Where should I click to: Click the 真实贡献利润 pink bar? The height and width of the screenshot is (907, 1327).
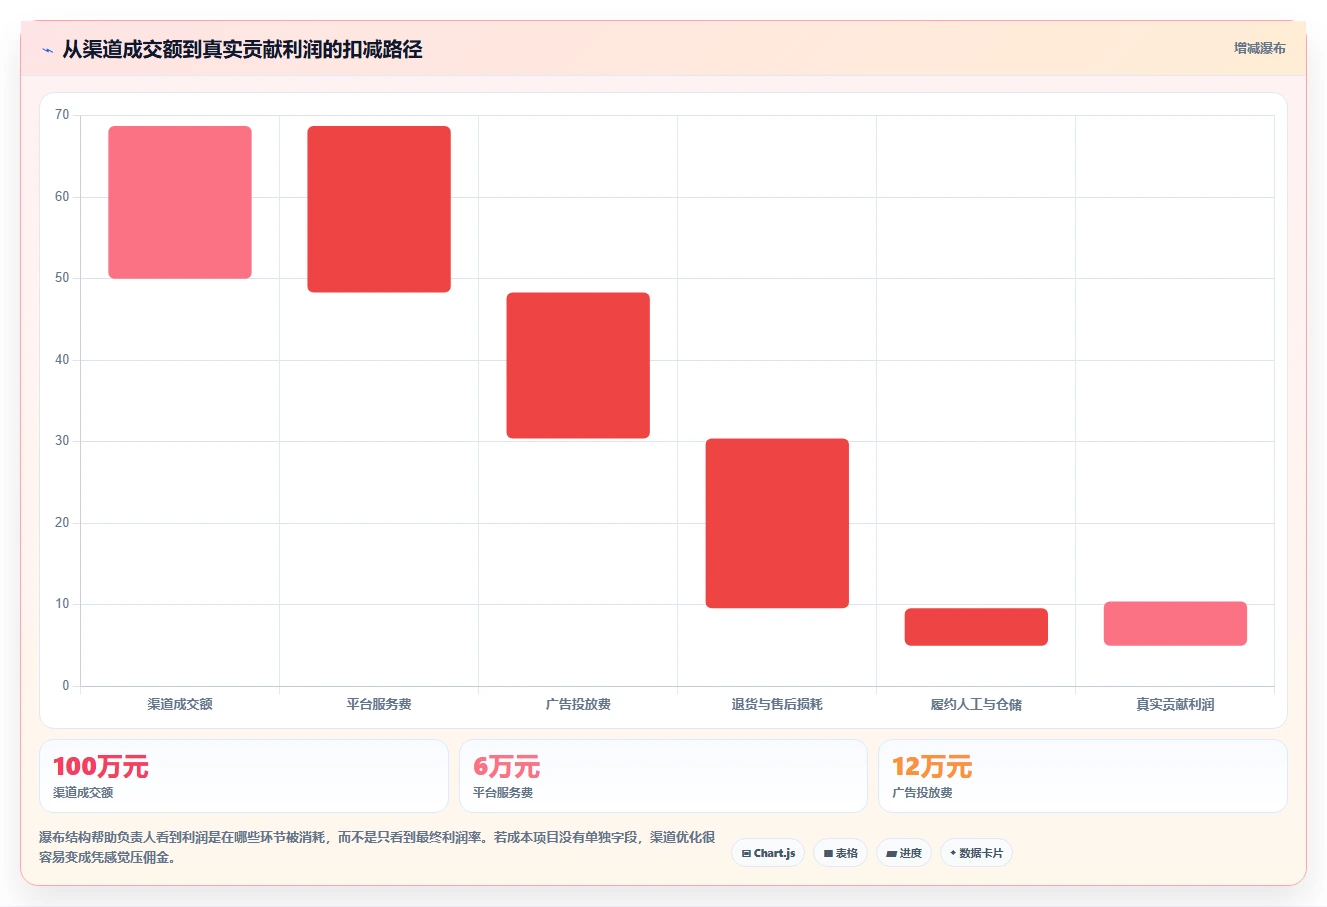pos(1175,623)
